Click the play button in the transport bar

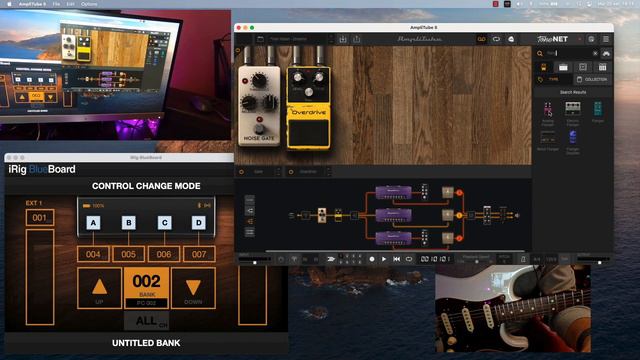coord(384,259)
